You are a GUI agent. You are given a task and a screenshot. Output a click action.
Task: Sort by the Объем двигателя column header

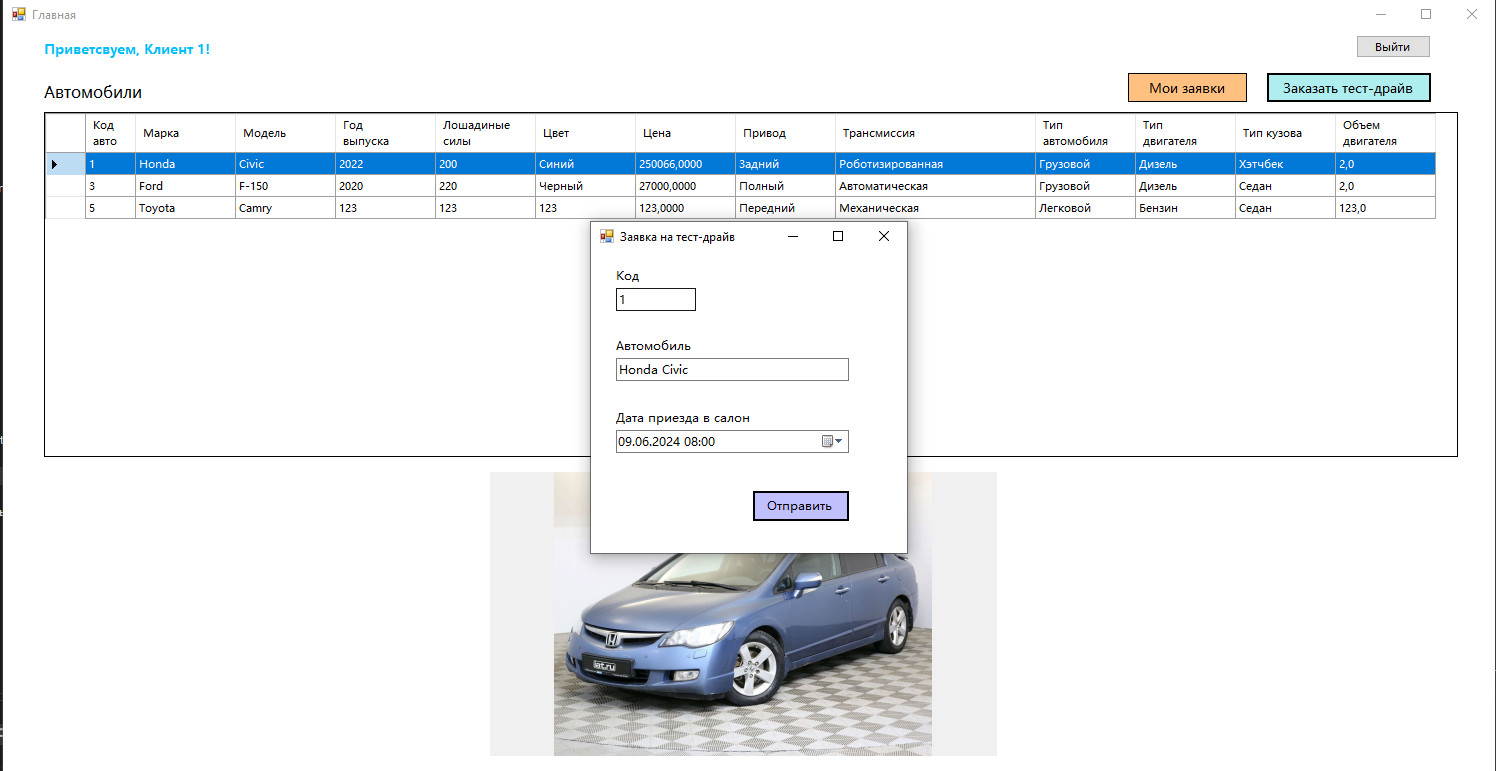coord(1385,133)
